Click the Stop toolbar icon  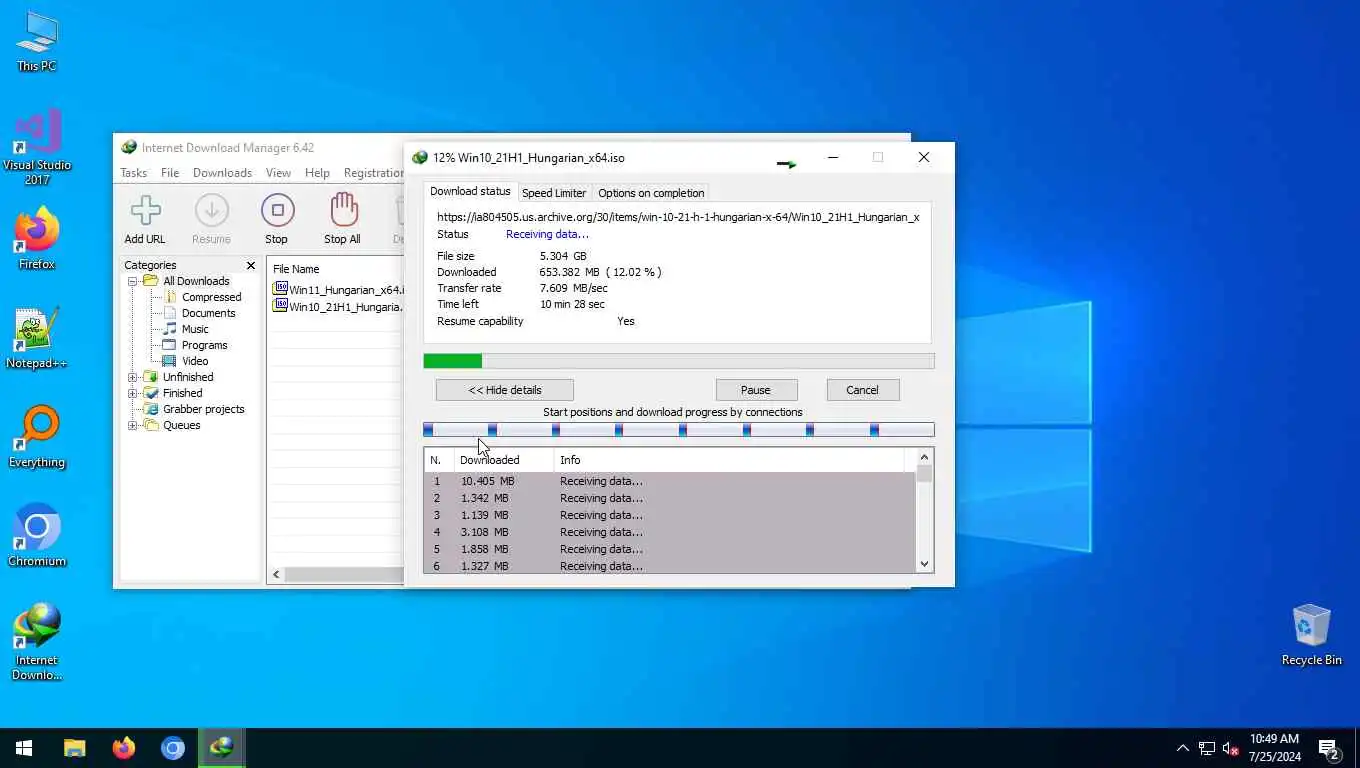tap(277, 211)
